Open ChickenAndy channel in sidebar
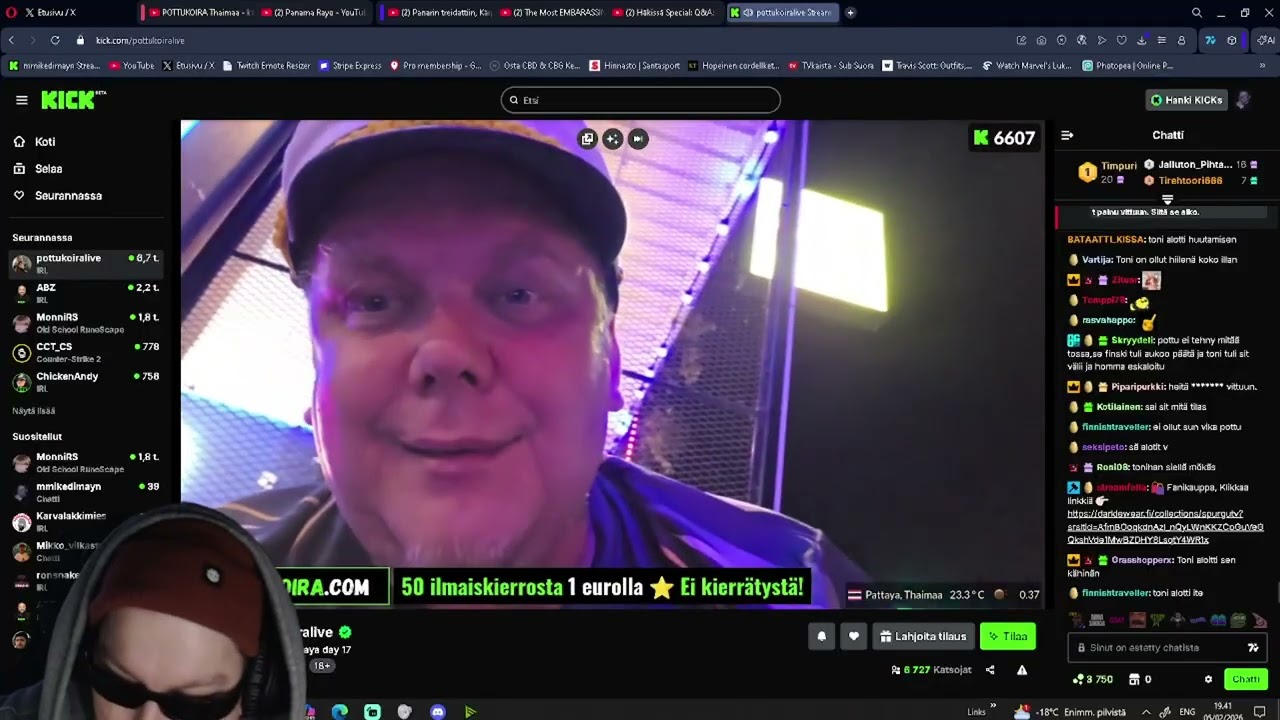1280x720 pixels. click(85, 382)
